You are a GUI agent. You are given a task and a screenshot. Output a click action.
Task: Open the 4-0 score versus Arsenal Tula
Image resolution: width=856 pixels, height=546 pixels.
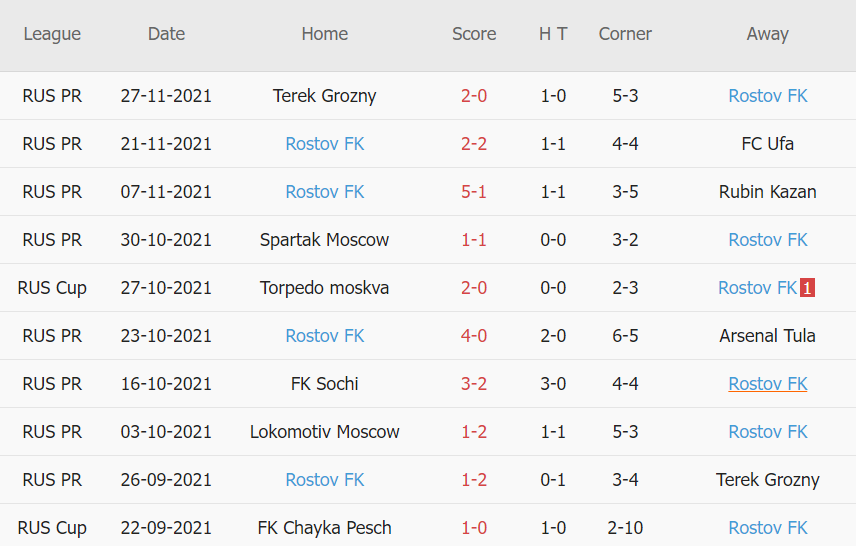[x=474, y=336]
